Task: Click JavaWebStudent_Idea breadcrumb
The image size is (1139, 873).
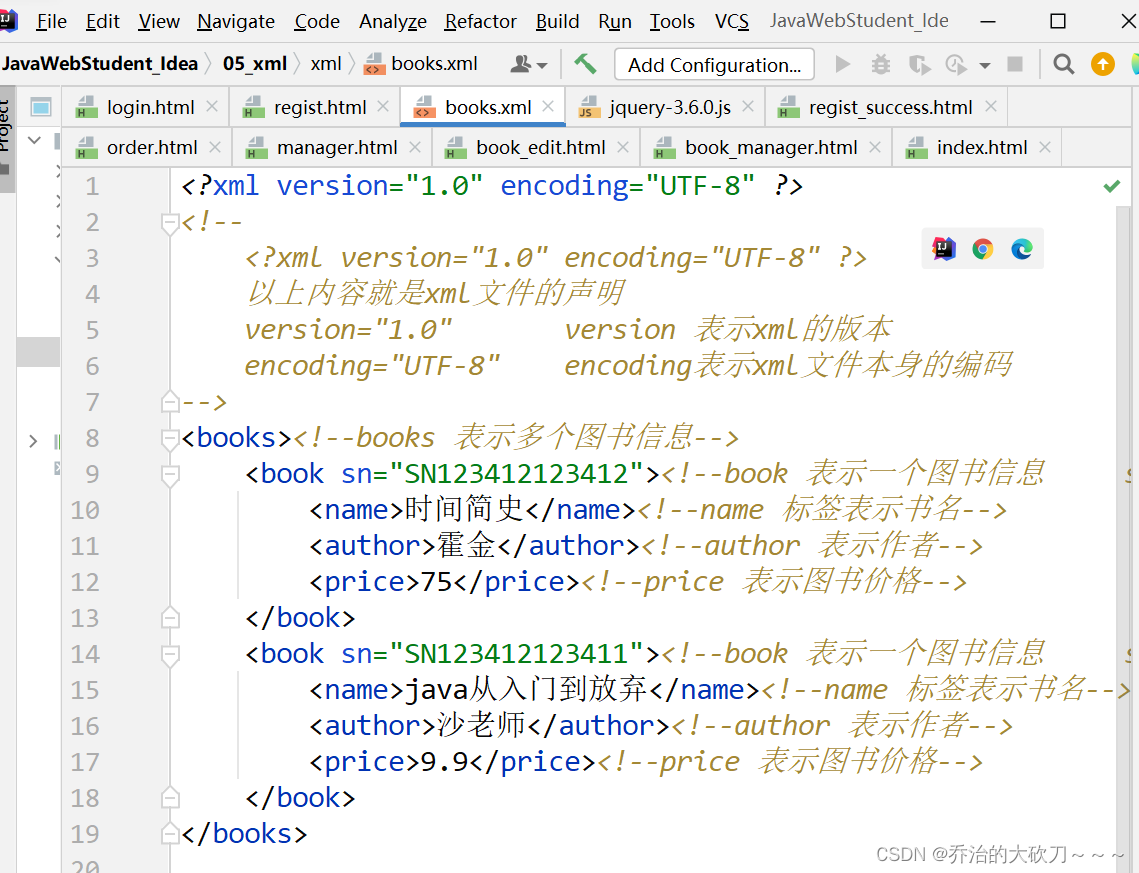Action: (x=100, y=64)
